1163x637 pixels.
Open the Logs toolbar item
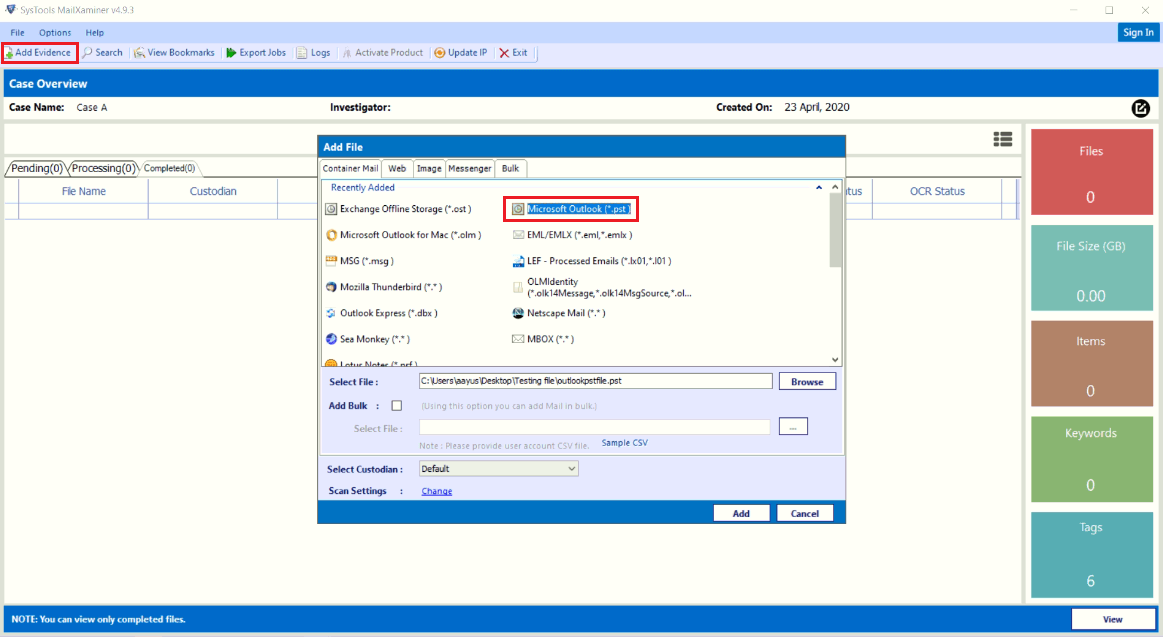coord(314,53)
